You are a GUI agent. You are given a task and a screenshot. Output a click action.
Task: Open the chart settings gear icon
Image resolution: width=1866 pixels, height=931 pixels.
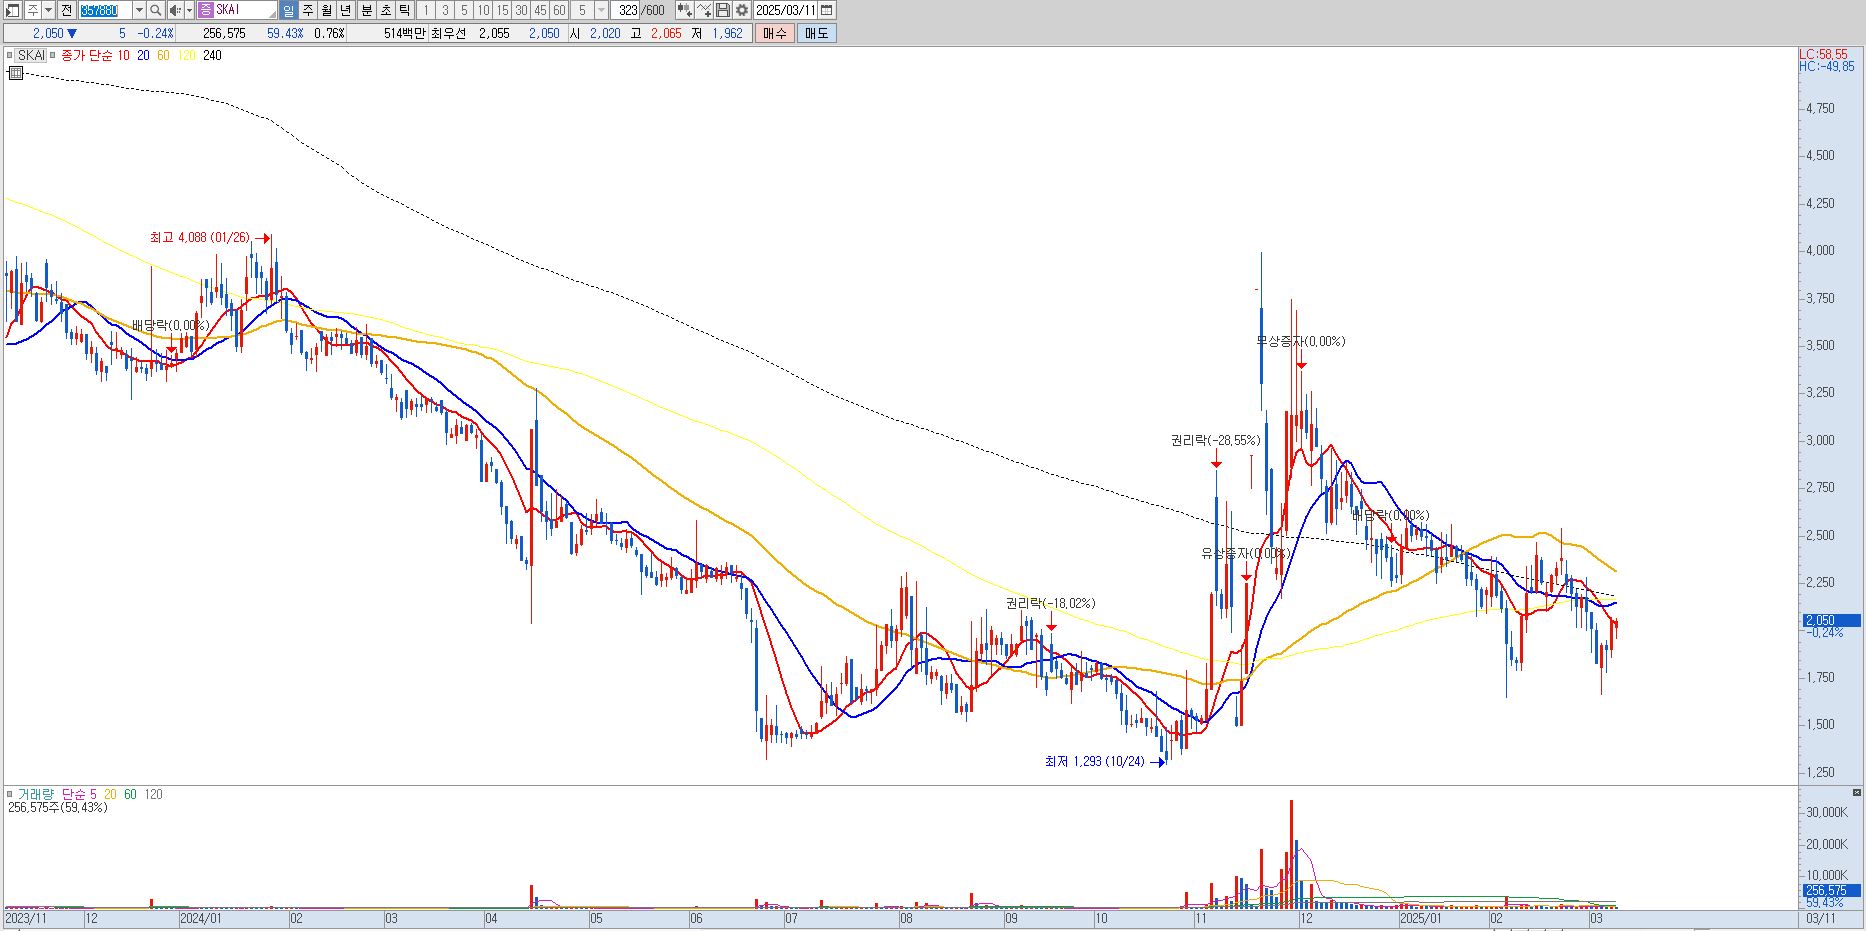pos(741,10)
